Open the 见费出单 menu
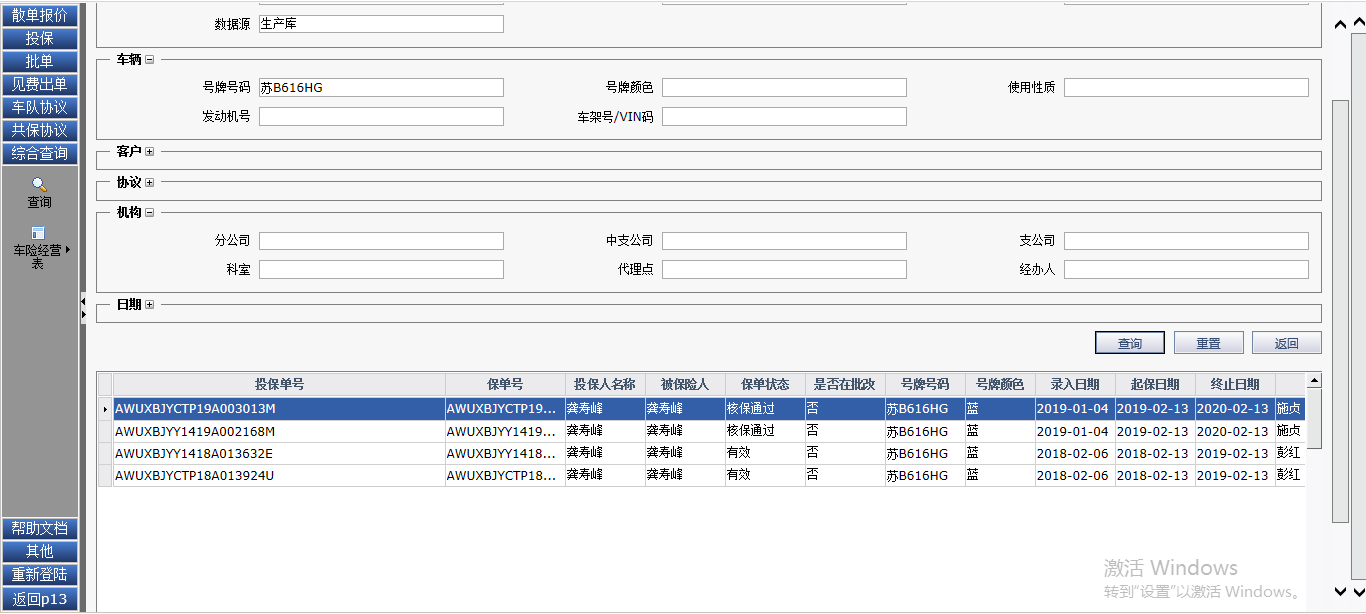1366x614 pixels. [39, 84]
